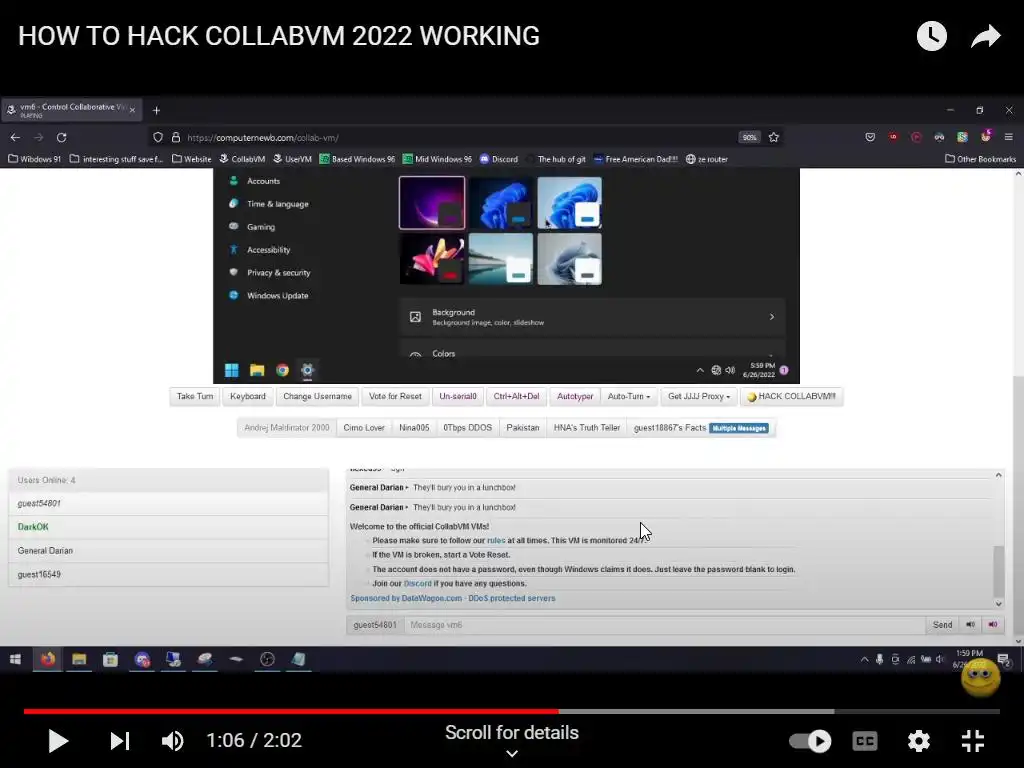Select HNA's Truth Teller tab
Viewport: 1024px width, 768px height.
(x=586, y=428)
